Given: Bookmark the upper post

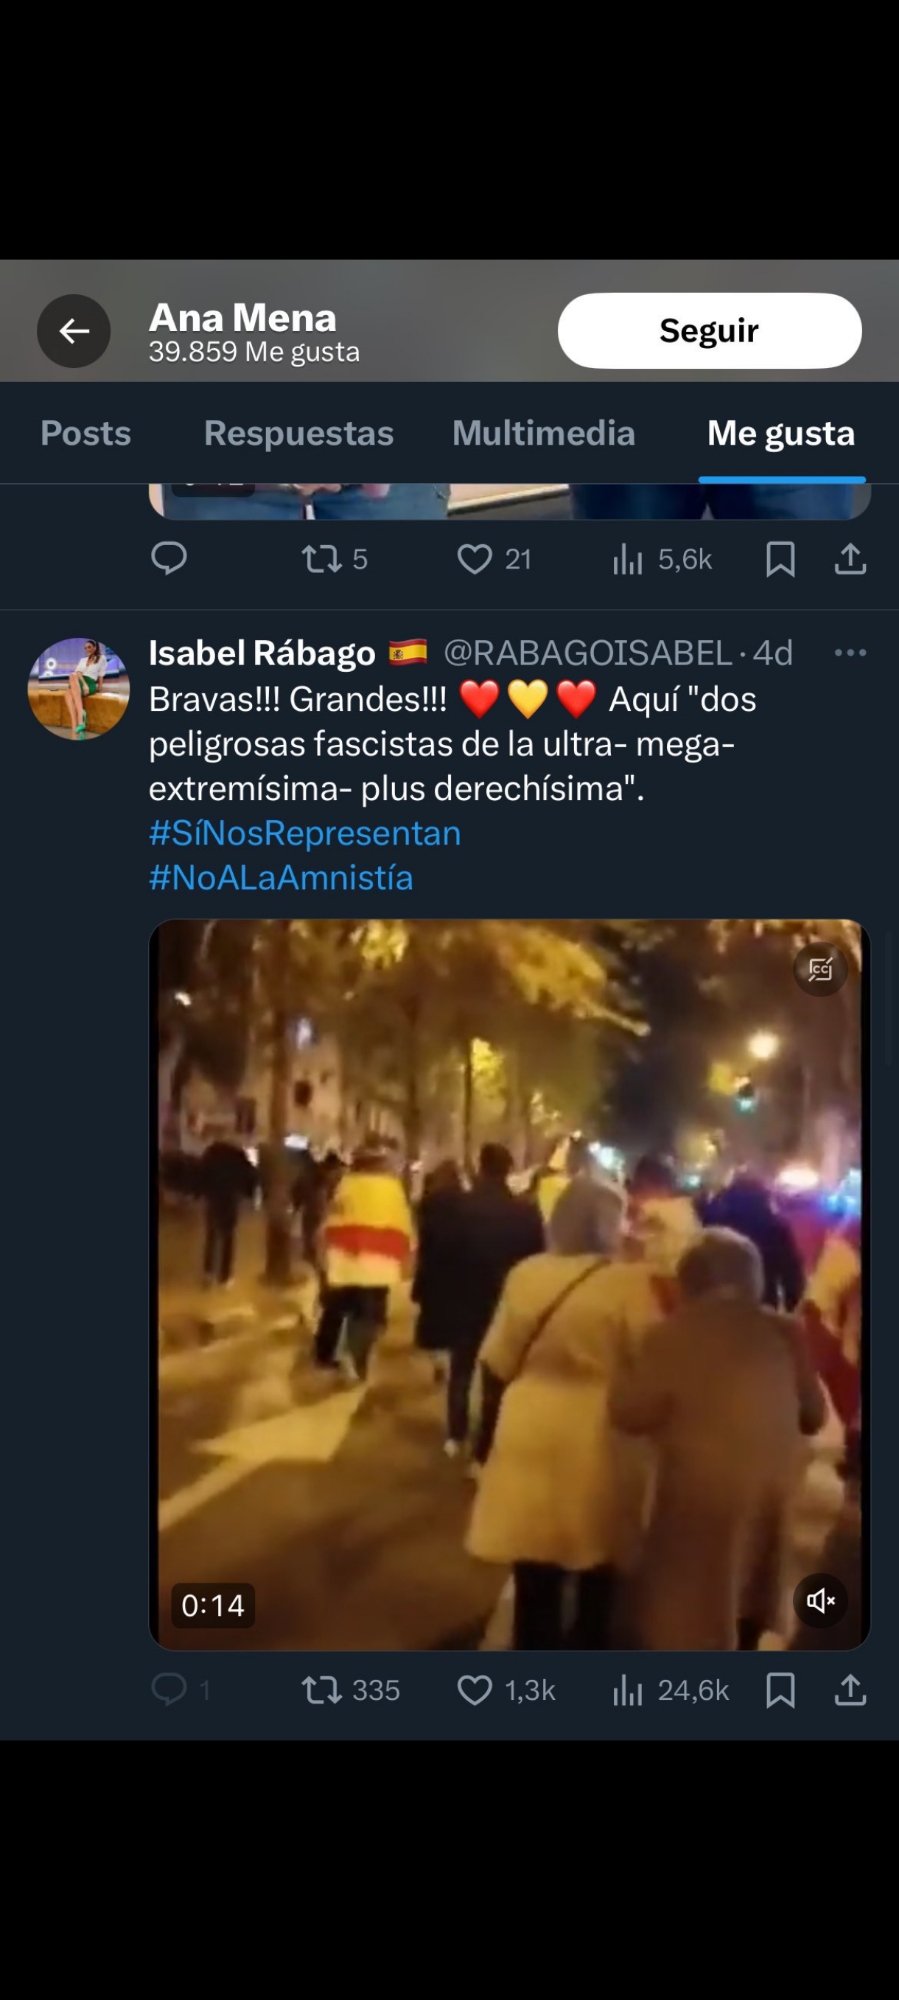Looking at the screenshot, I should pyautogui.click(x=780, y=559).
